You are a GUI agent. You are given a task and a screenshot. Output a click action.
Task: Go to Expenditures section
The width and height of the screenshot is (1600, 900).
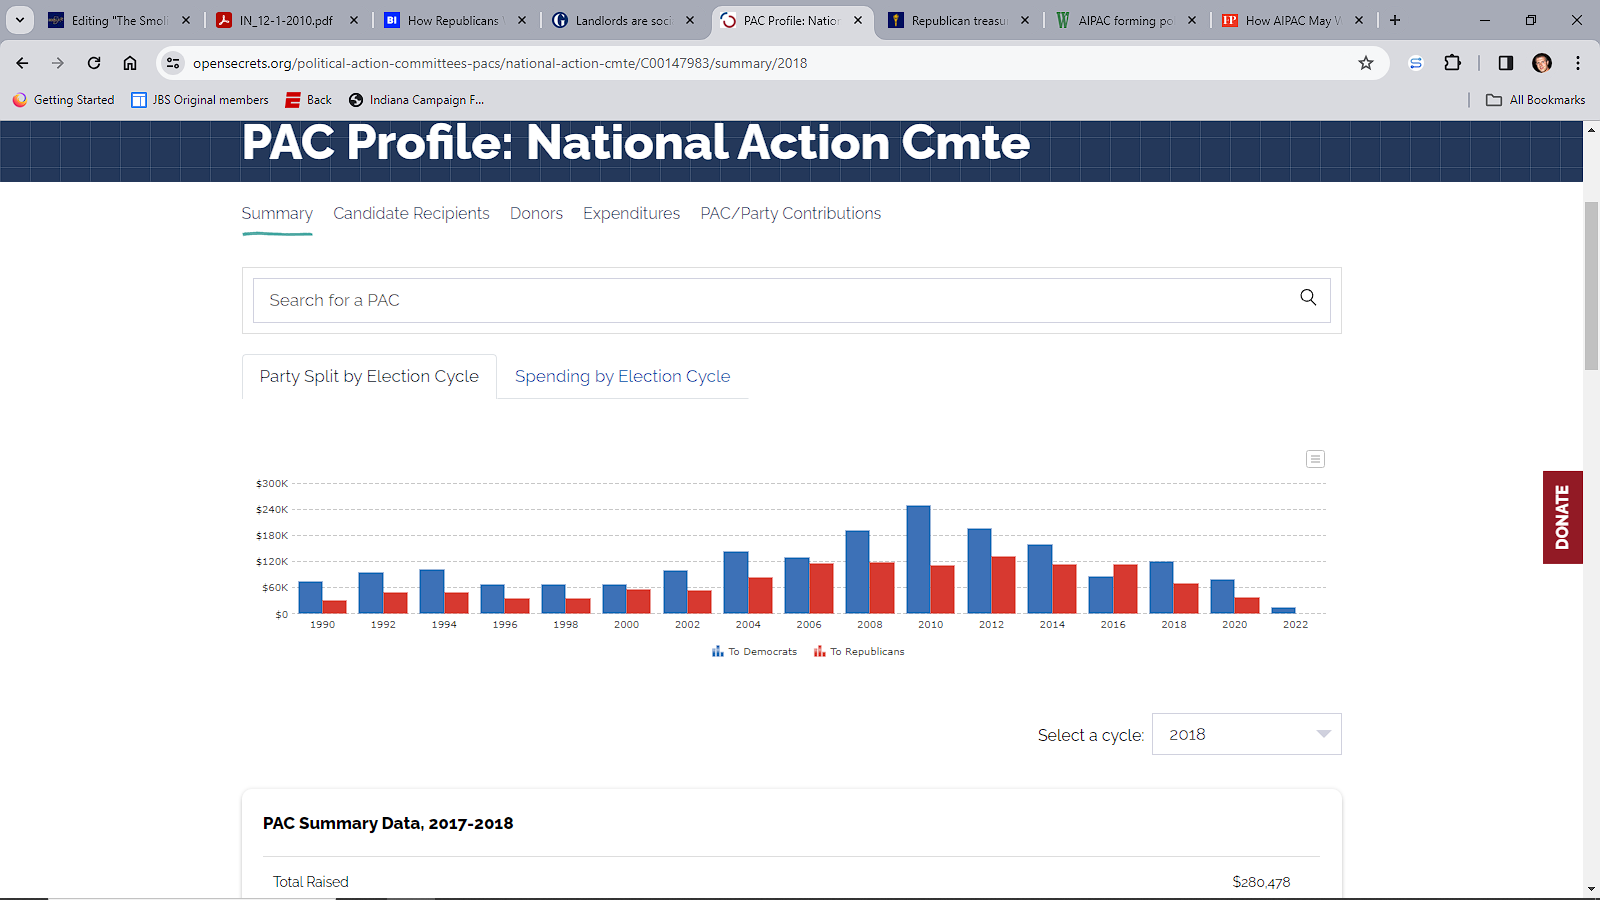click(631, 213)
